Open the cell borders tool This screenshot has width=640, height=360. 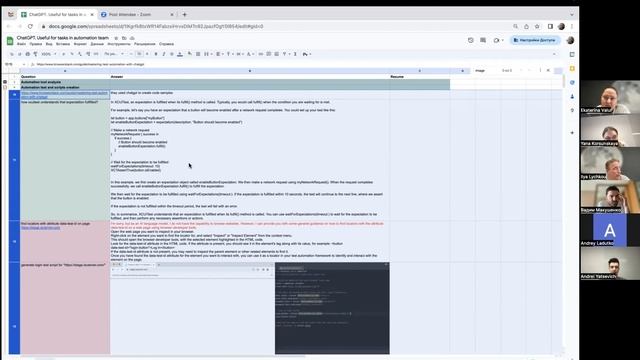198,54
